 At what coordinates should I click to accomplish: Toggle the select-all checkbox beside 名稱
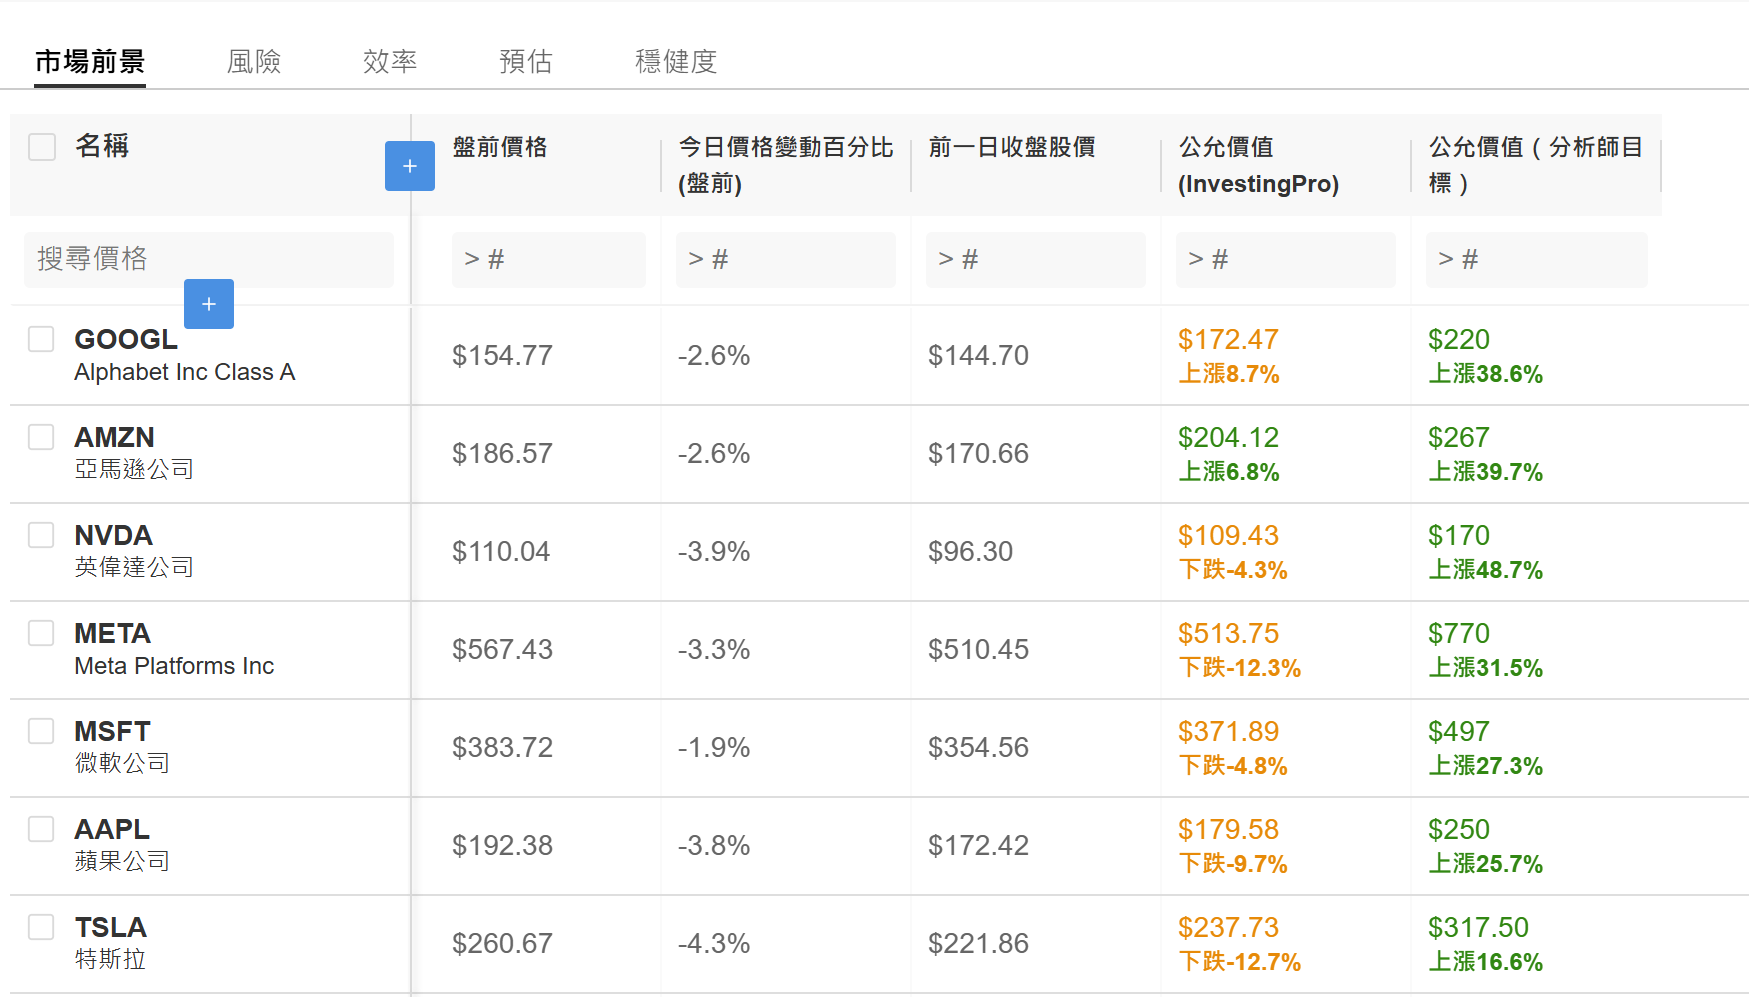(42, 147)
